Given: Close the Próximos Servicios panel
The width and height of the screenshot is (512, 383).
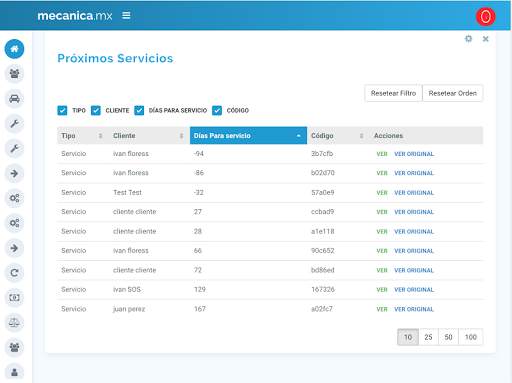Looking at the screenshot, I should coord(486,39).
